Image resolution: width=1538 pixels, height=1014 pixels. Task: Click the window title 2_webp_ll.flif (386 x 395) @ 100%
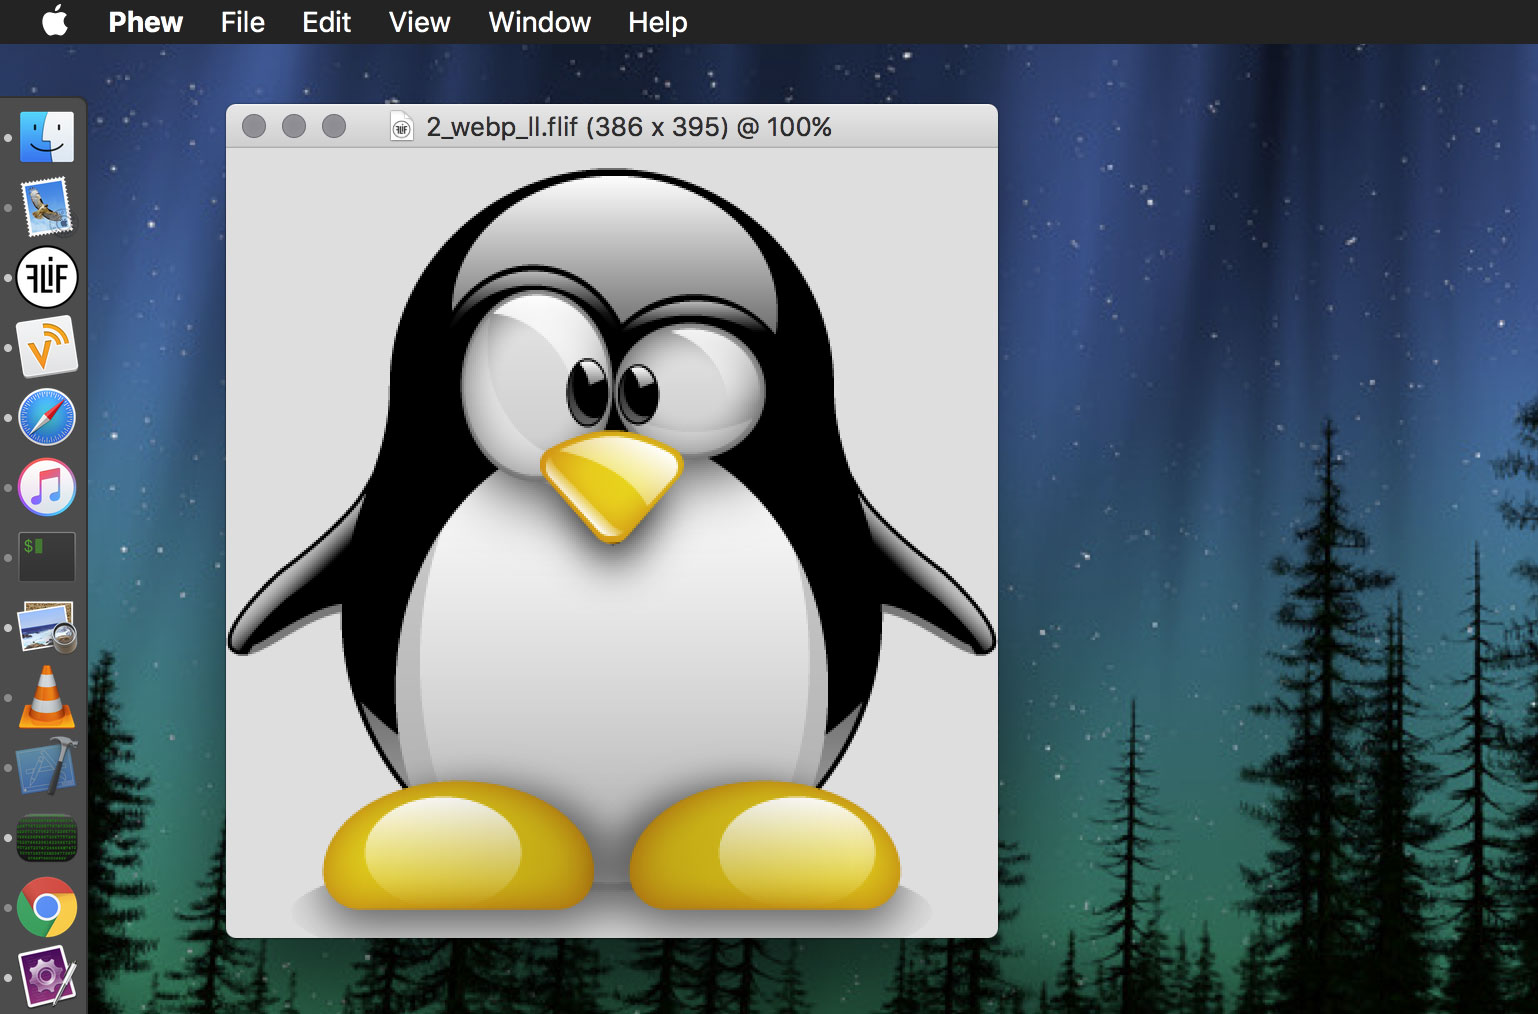629,127
